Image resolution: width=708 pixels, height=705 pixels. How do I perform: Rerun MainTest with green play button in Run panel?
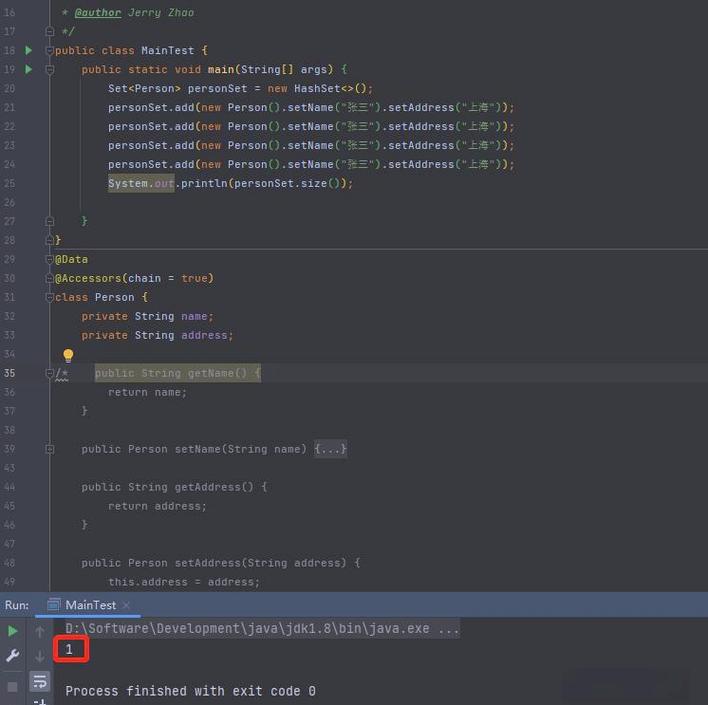point(13,631)
